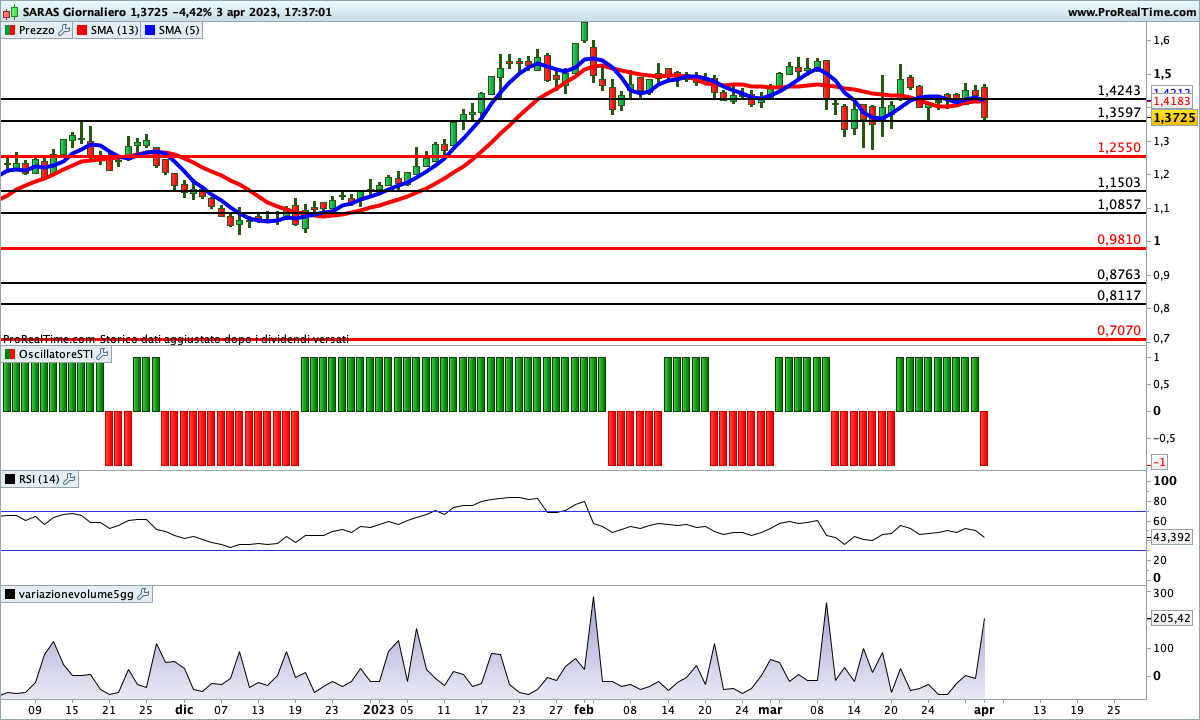Viewport: 1200px width, 720px height.
Task: Click the 1,6 price axis label
Action: pyautogui.click(x=1162, y=40)
